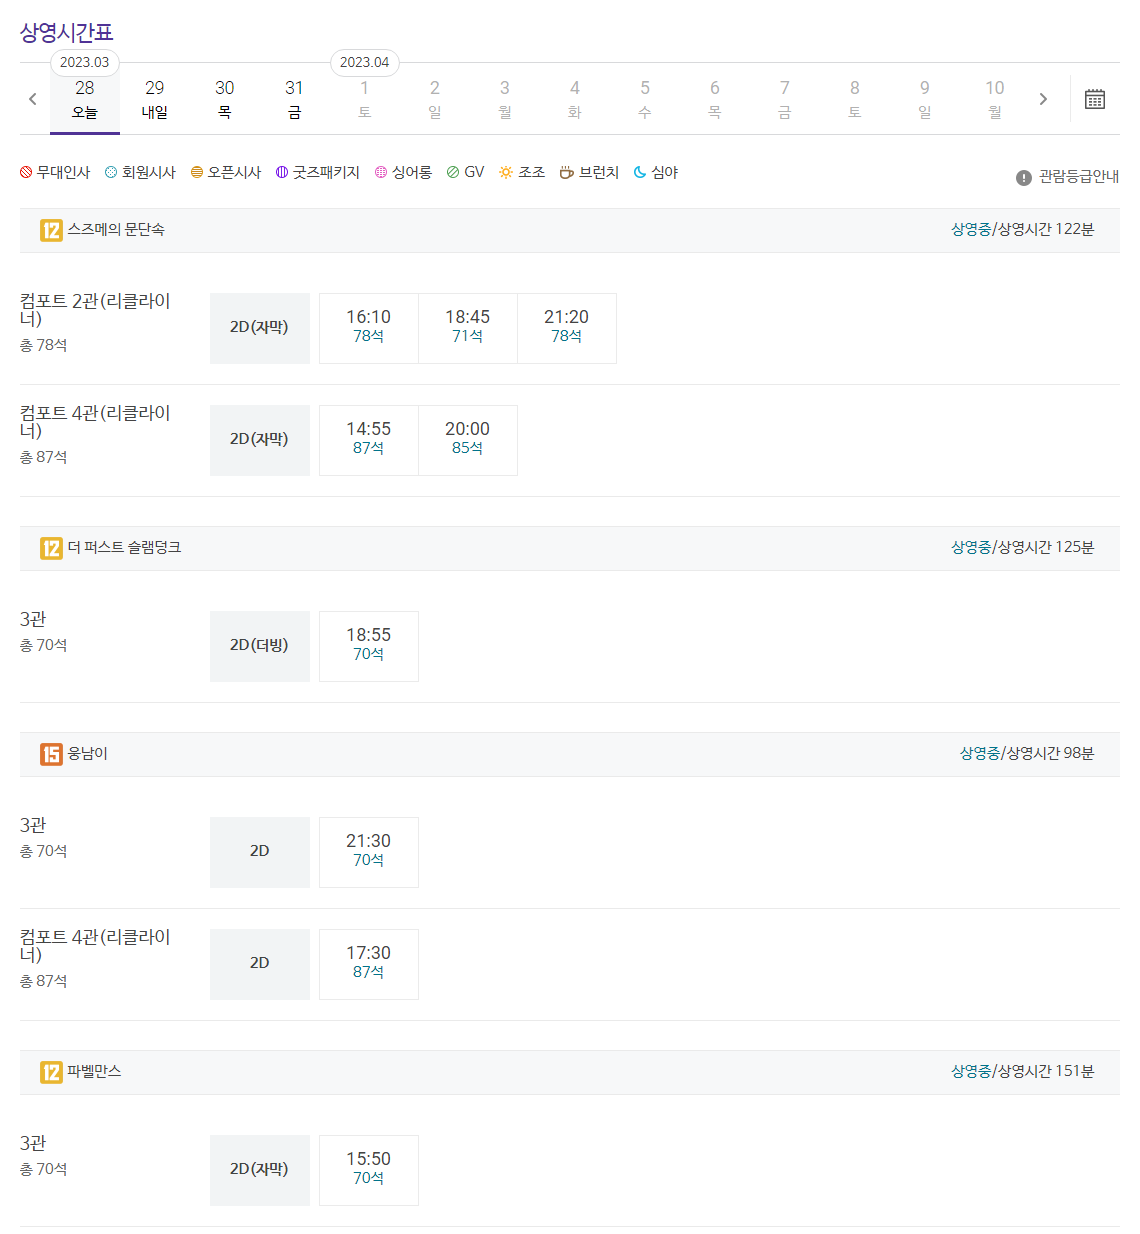Click the 심야 moon icon
The width and height of the screenshot is (1140, 1234).
(x=640, y=172)
